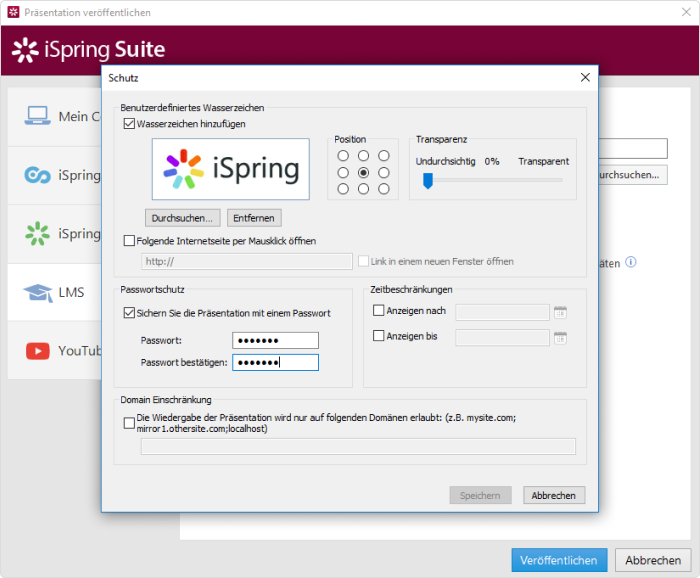The width and height of the screenshot is (700, 578).
Task: Select top-left watermark position
Action: coord(343,156)
